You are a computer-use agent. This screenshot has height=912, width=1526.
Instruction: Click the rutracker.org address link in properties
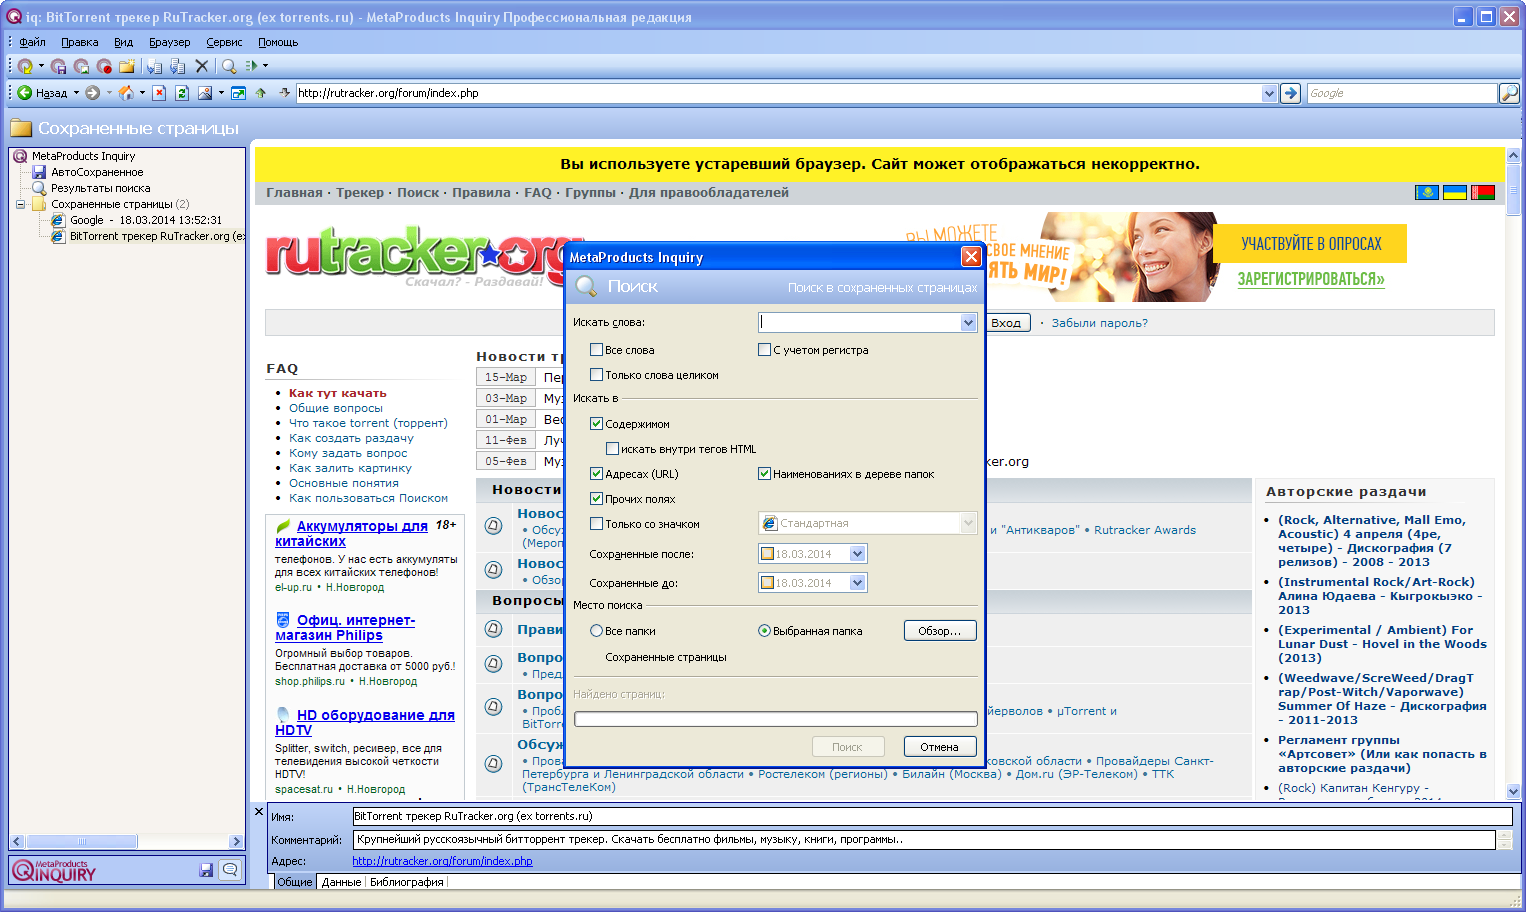tap(442, 861)
